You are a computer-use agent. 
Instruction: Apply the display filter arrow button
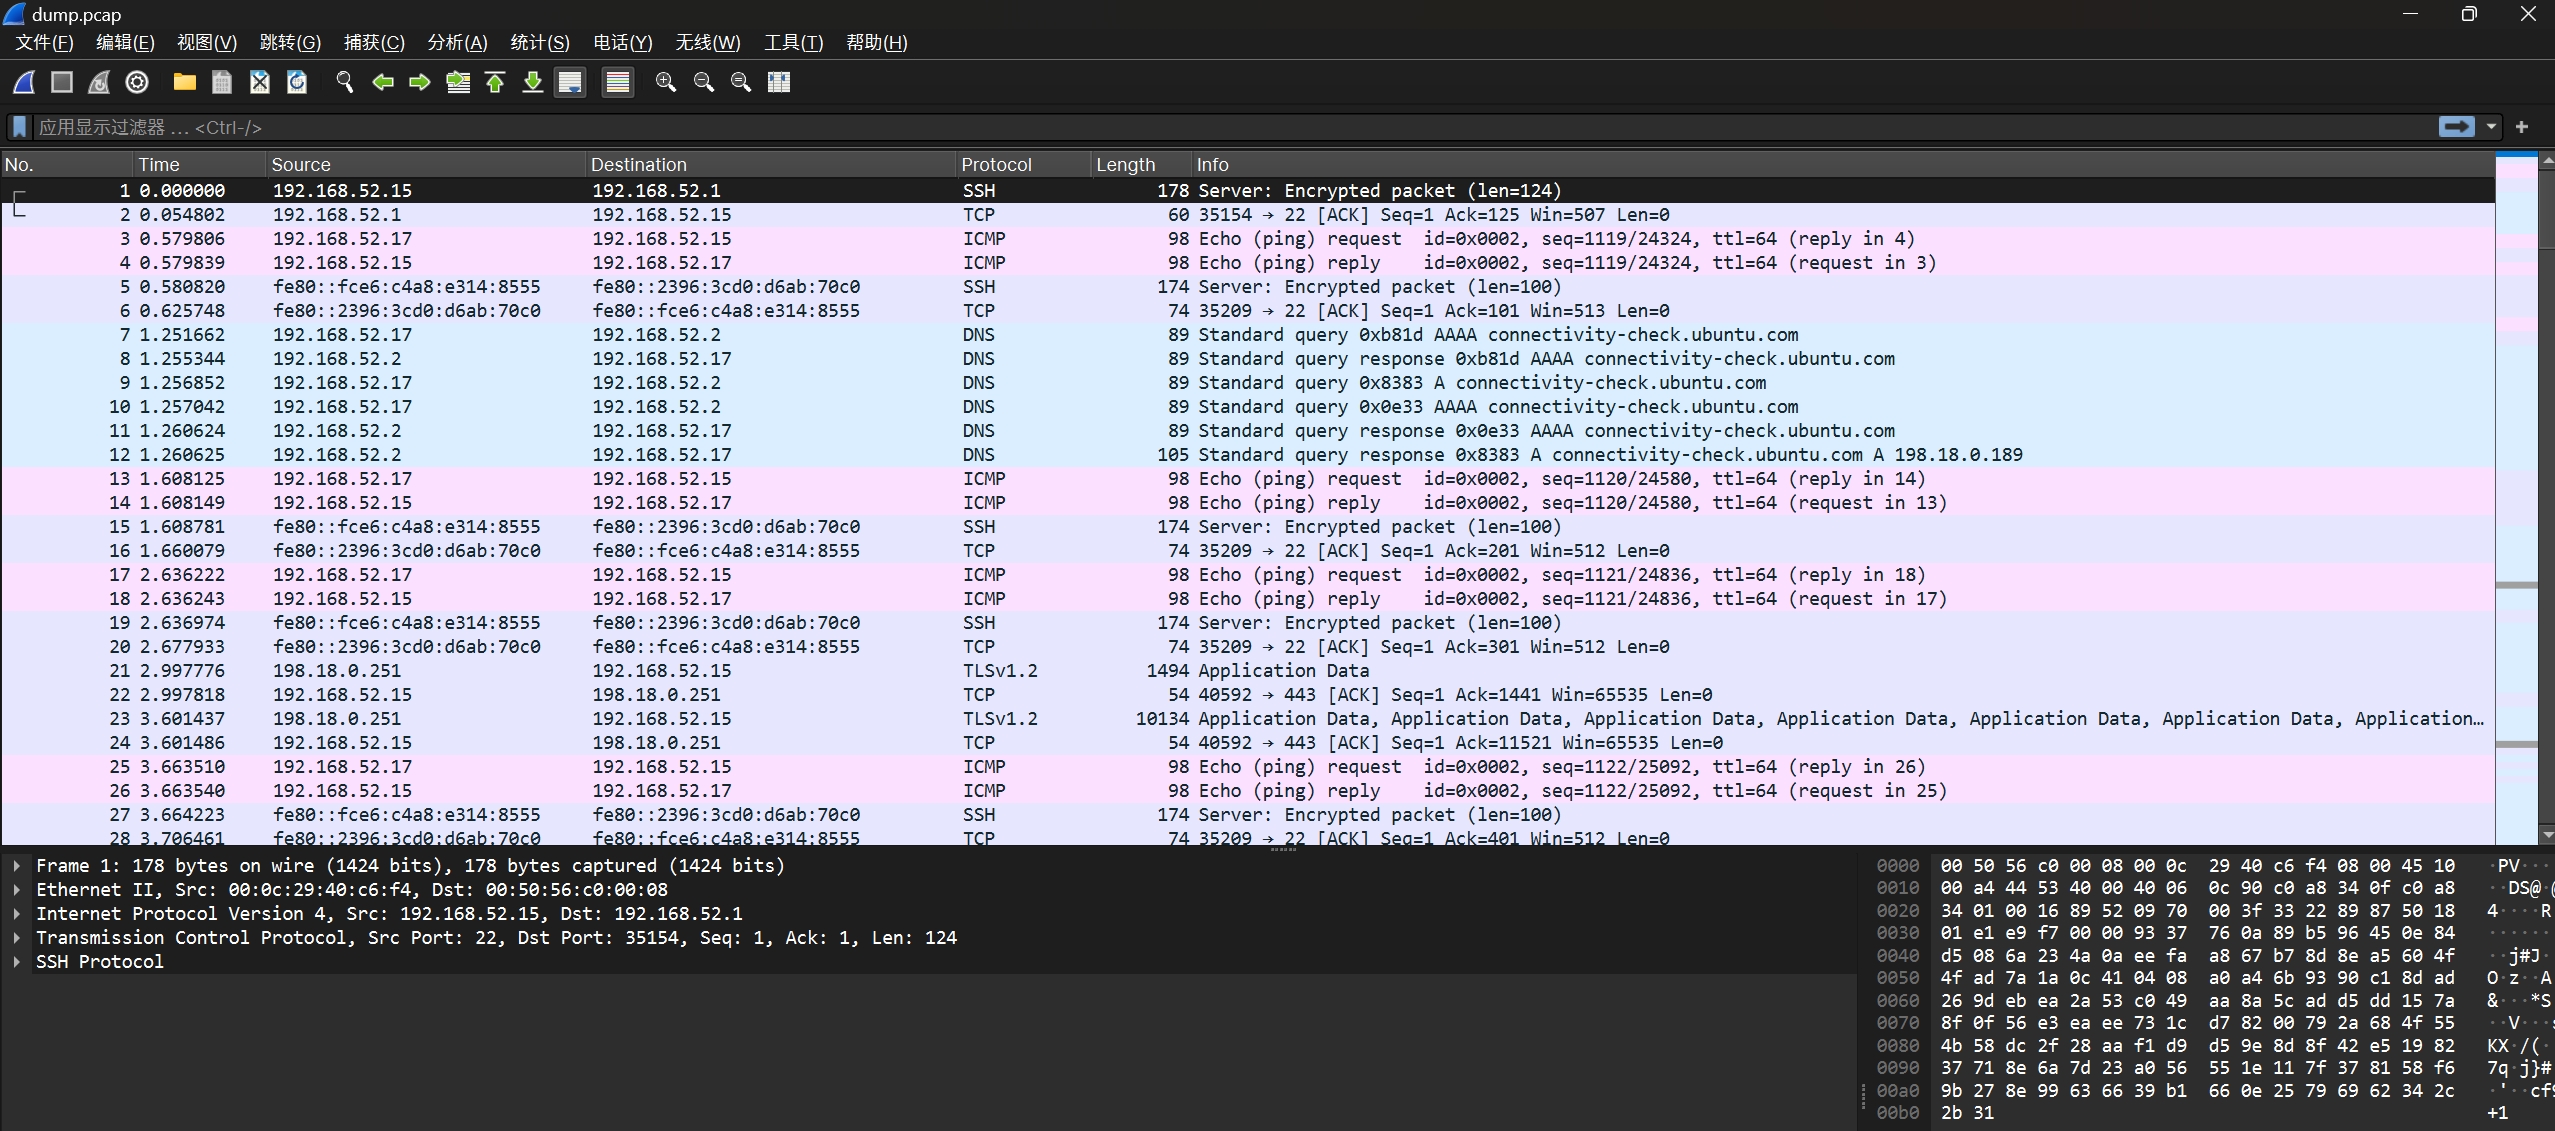tap(2457, 127)
